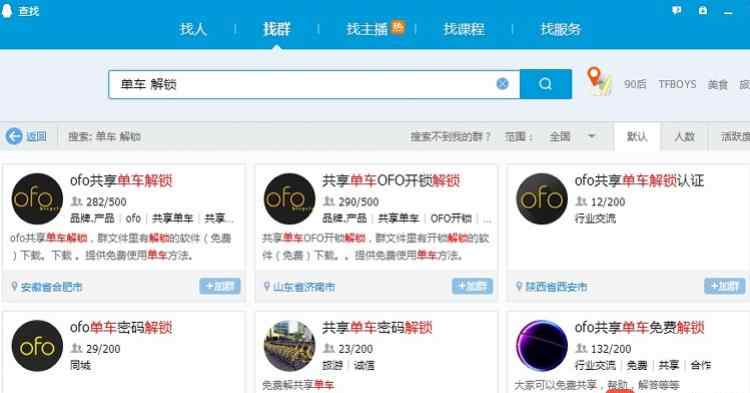
Task: Click the 行业交流 tag under ofo共享单车解锁认证
Action: pyautogui.click(x=595, y=218)
